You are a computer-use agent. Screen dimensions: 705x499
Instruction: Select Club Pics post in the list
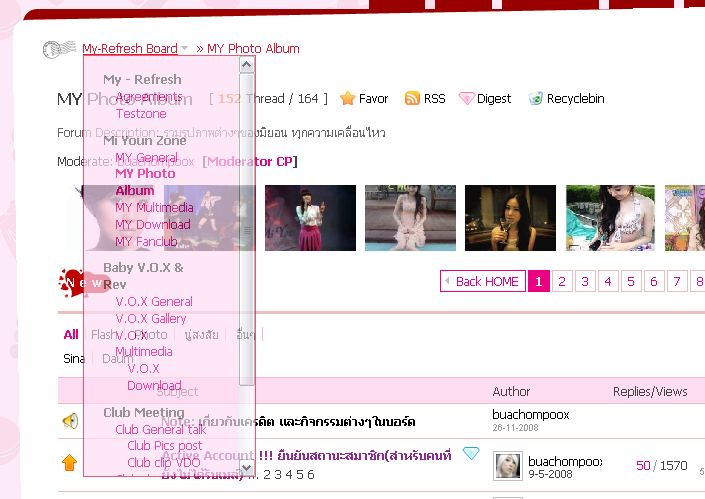pos(165,446)
